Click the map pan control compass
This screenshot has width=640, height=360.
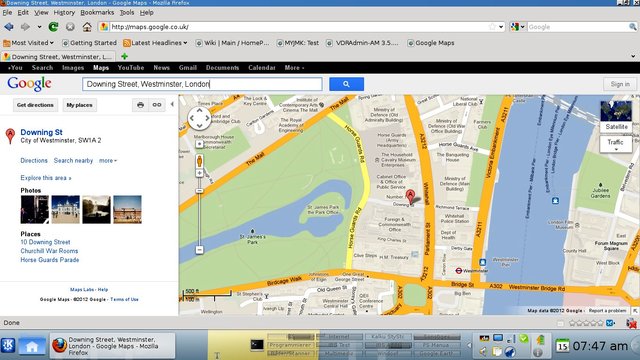point(200,118)
